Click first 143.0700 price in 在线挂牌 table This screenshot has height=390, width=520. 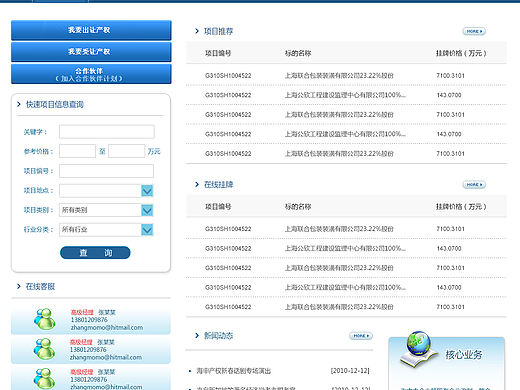[449, 248]
